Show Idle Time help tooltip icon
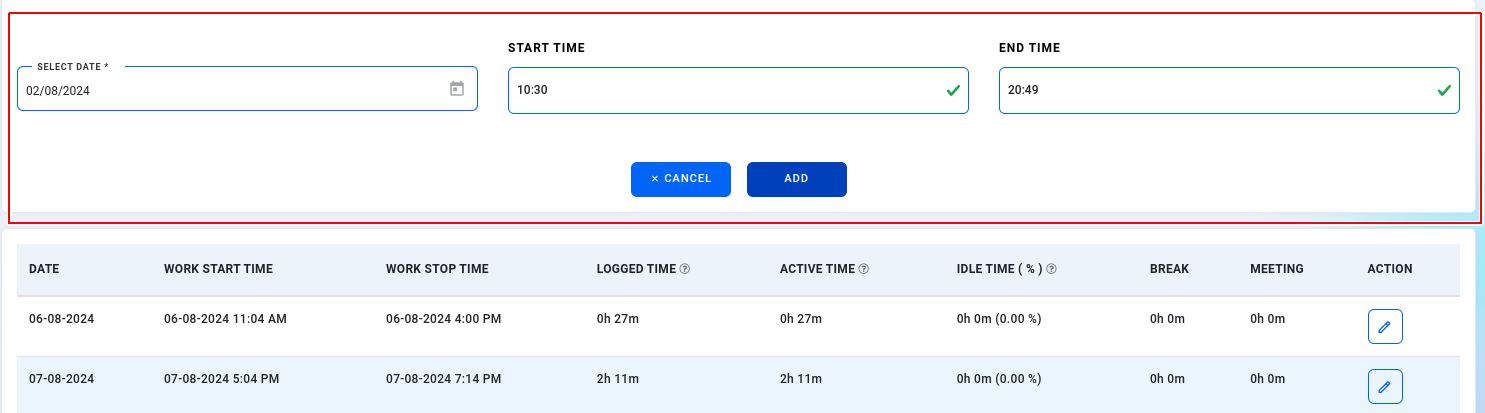 click(x=1052, y=269)
